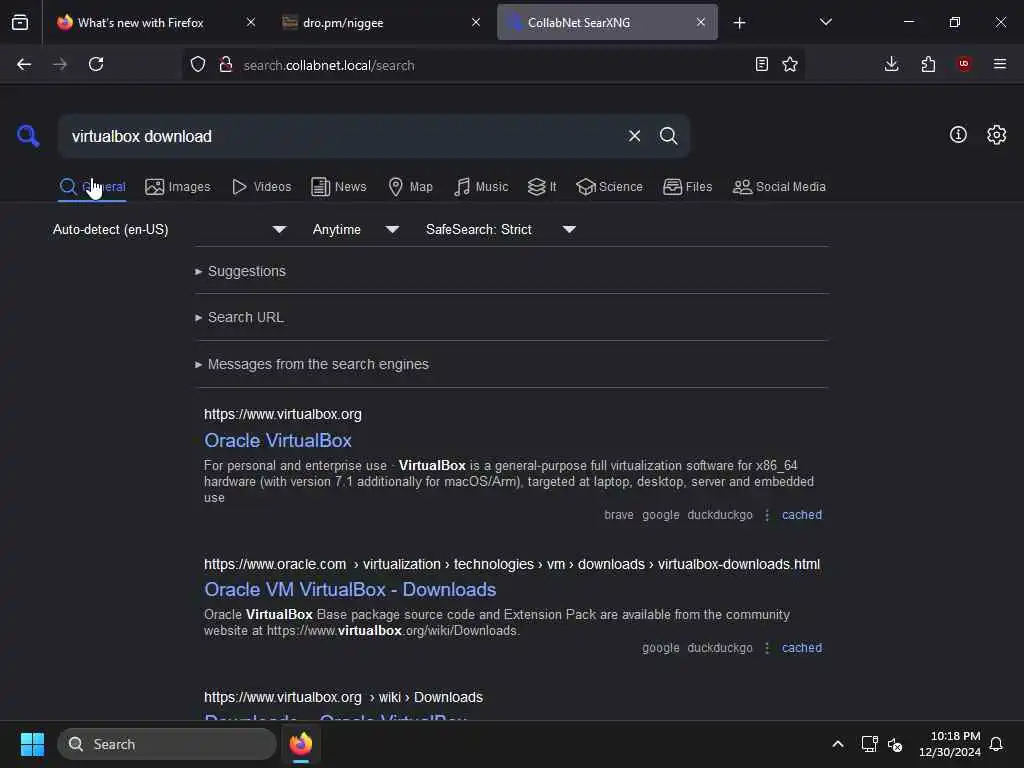Bookmark this page with star icon

click(x=790, y=64)
